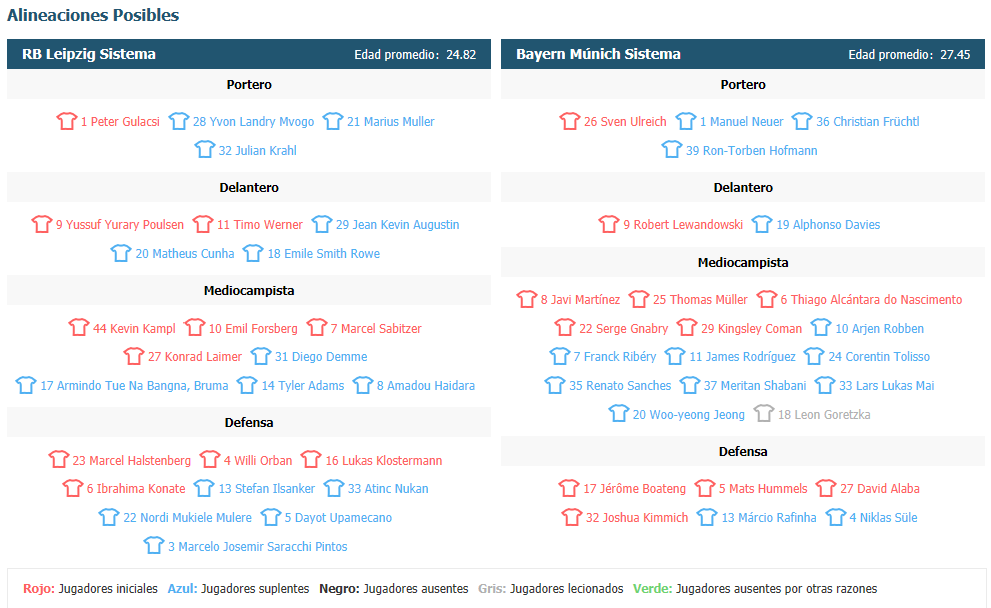Image resolution: width=991 pixels, height=608 pixels.
Task: Click the shirt icon next to Thomas Müller
Action: 639,299
